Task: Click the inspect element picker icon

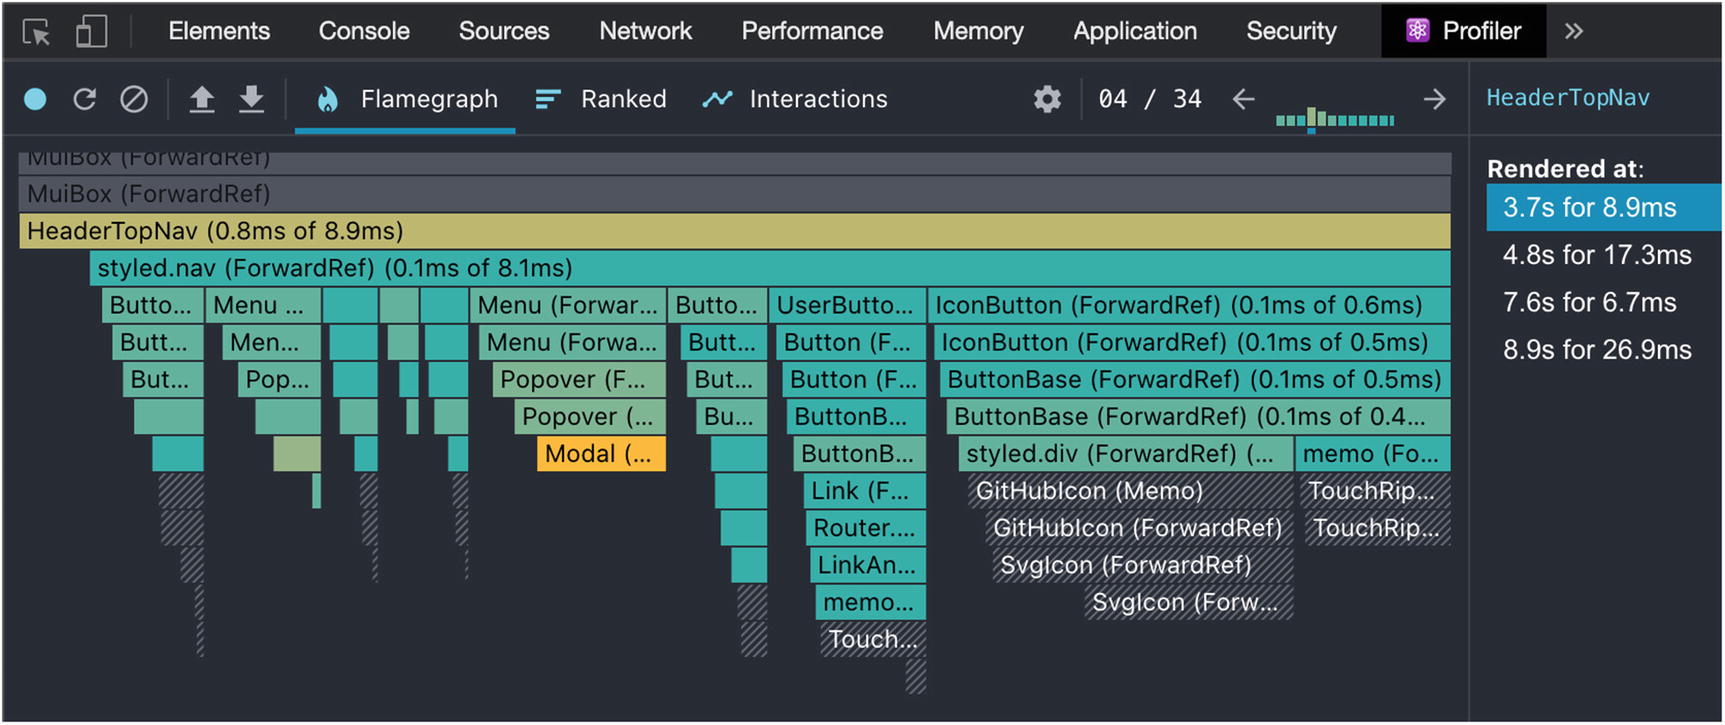Action: tap(37, 32)
